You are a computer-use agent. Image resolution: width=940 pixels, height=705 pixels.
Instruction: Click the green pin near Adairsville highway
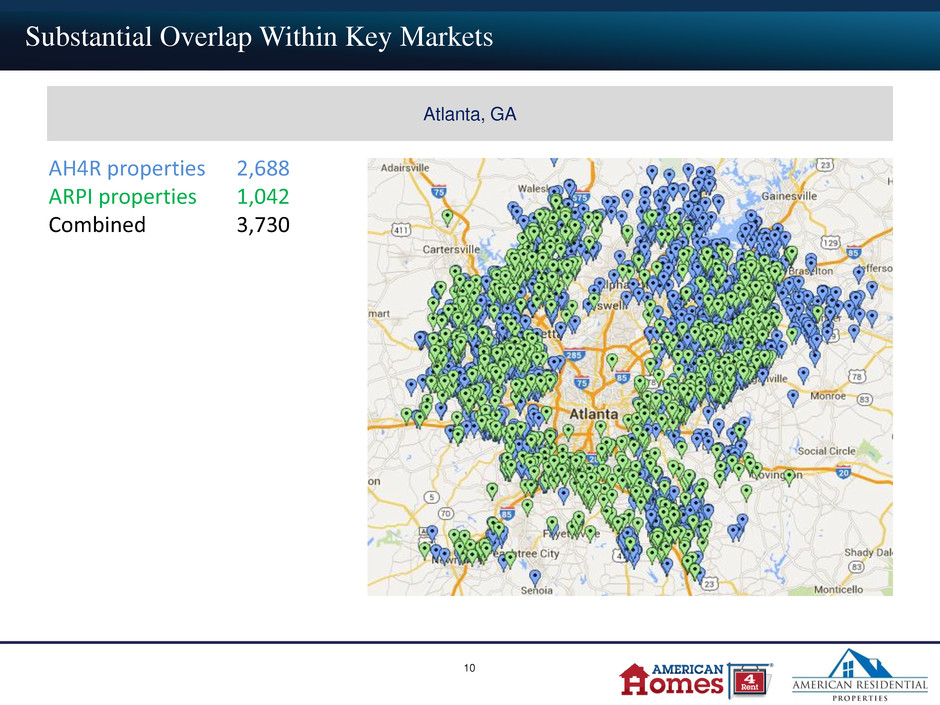447,216
